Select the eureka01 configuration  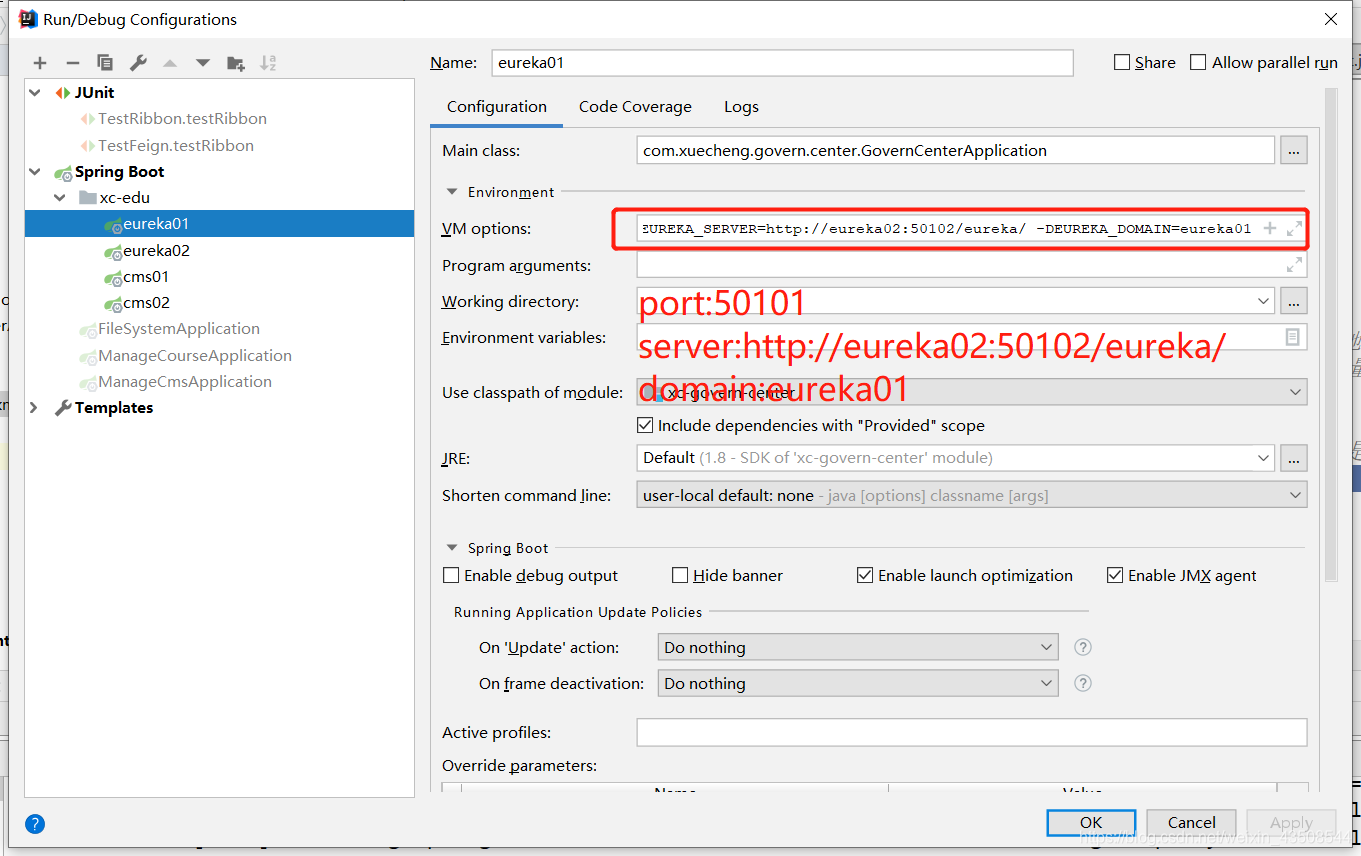click(x=219, y=224)
